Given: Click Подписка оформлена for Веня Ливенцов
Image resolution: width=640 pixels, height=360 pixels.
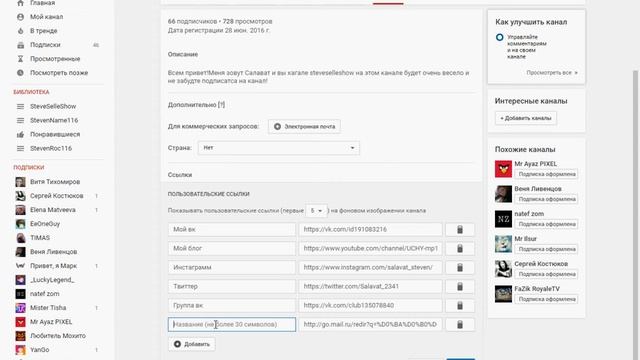Looking at the screenshot, I should [x=547, y=199].
